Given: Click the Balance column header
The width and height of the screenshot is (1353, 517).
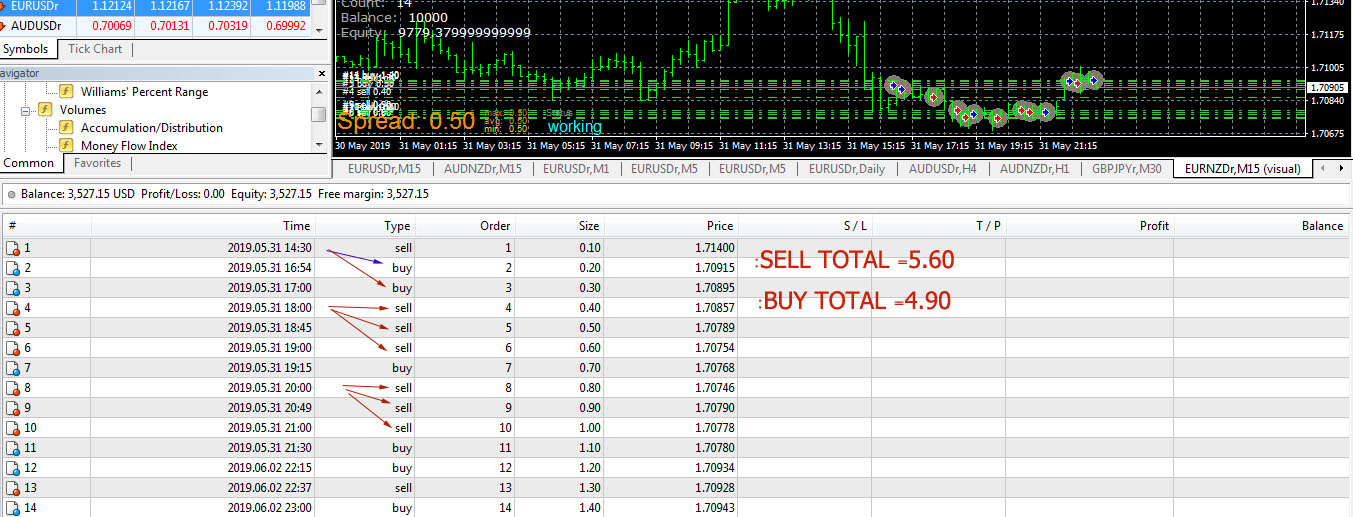Looking at the screenshot, I should 1263,226.
